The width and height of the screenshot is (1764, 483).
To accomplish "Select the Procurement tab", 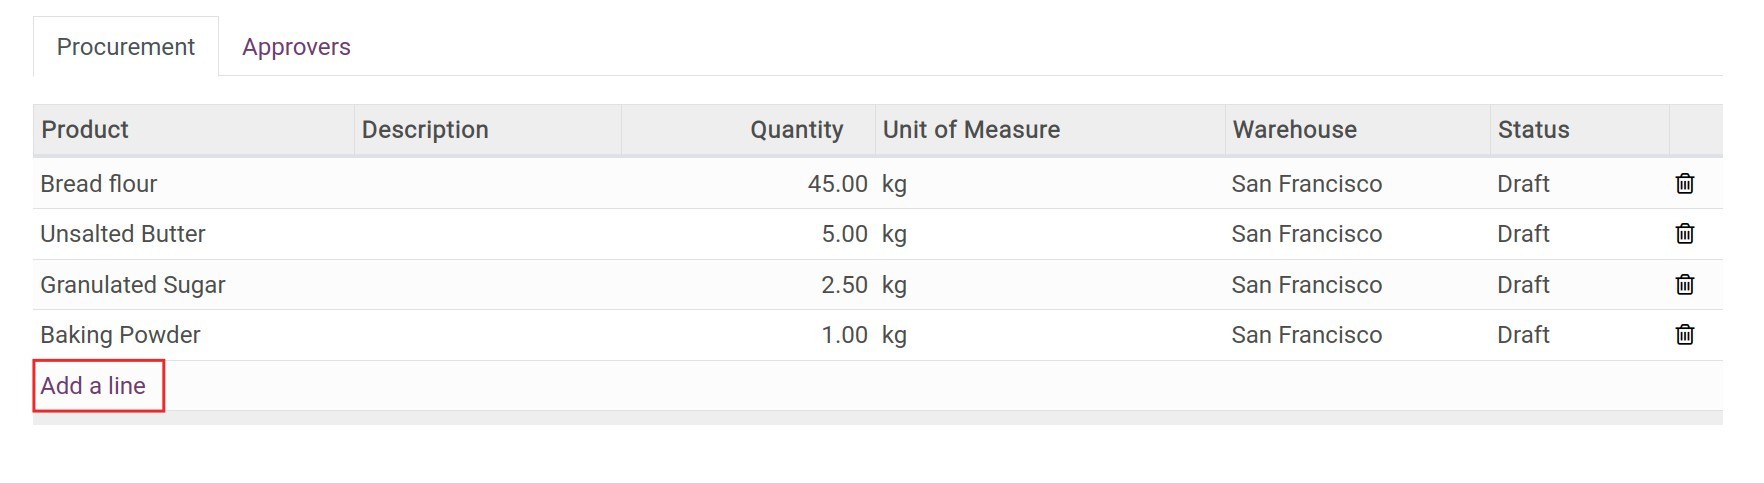I will click(x=126, y=47).
